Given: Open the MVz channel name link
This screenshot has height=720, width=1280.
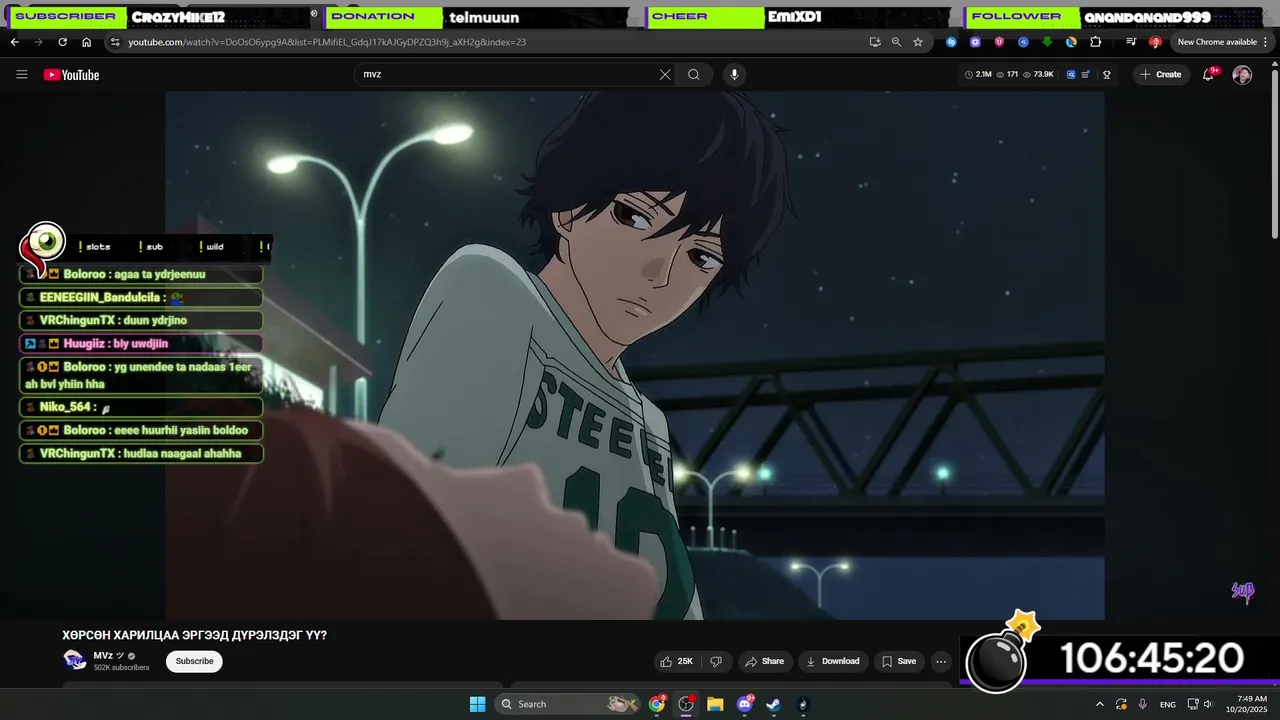Looking at the screenshot, I should [103, 656].
